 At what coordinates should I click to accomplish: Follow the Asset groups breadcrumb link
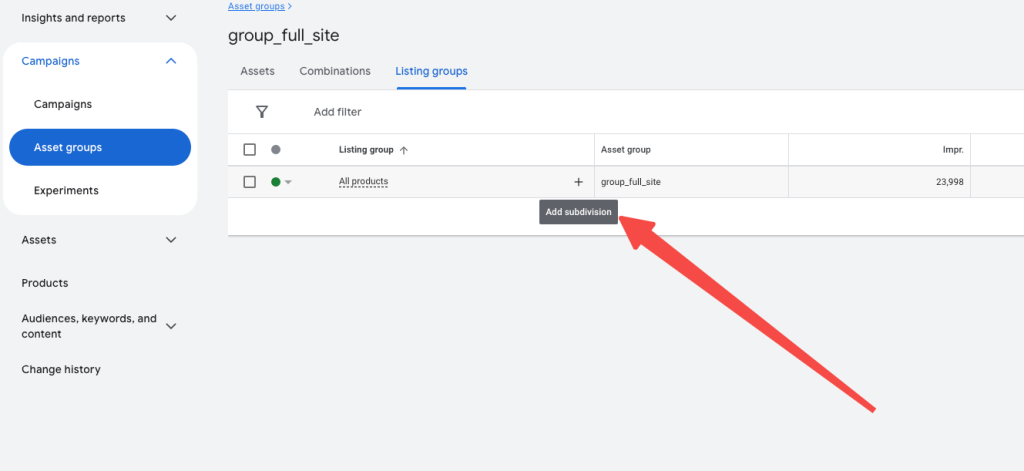click(x=256, y=6)
